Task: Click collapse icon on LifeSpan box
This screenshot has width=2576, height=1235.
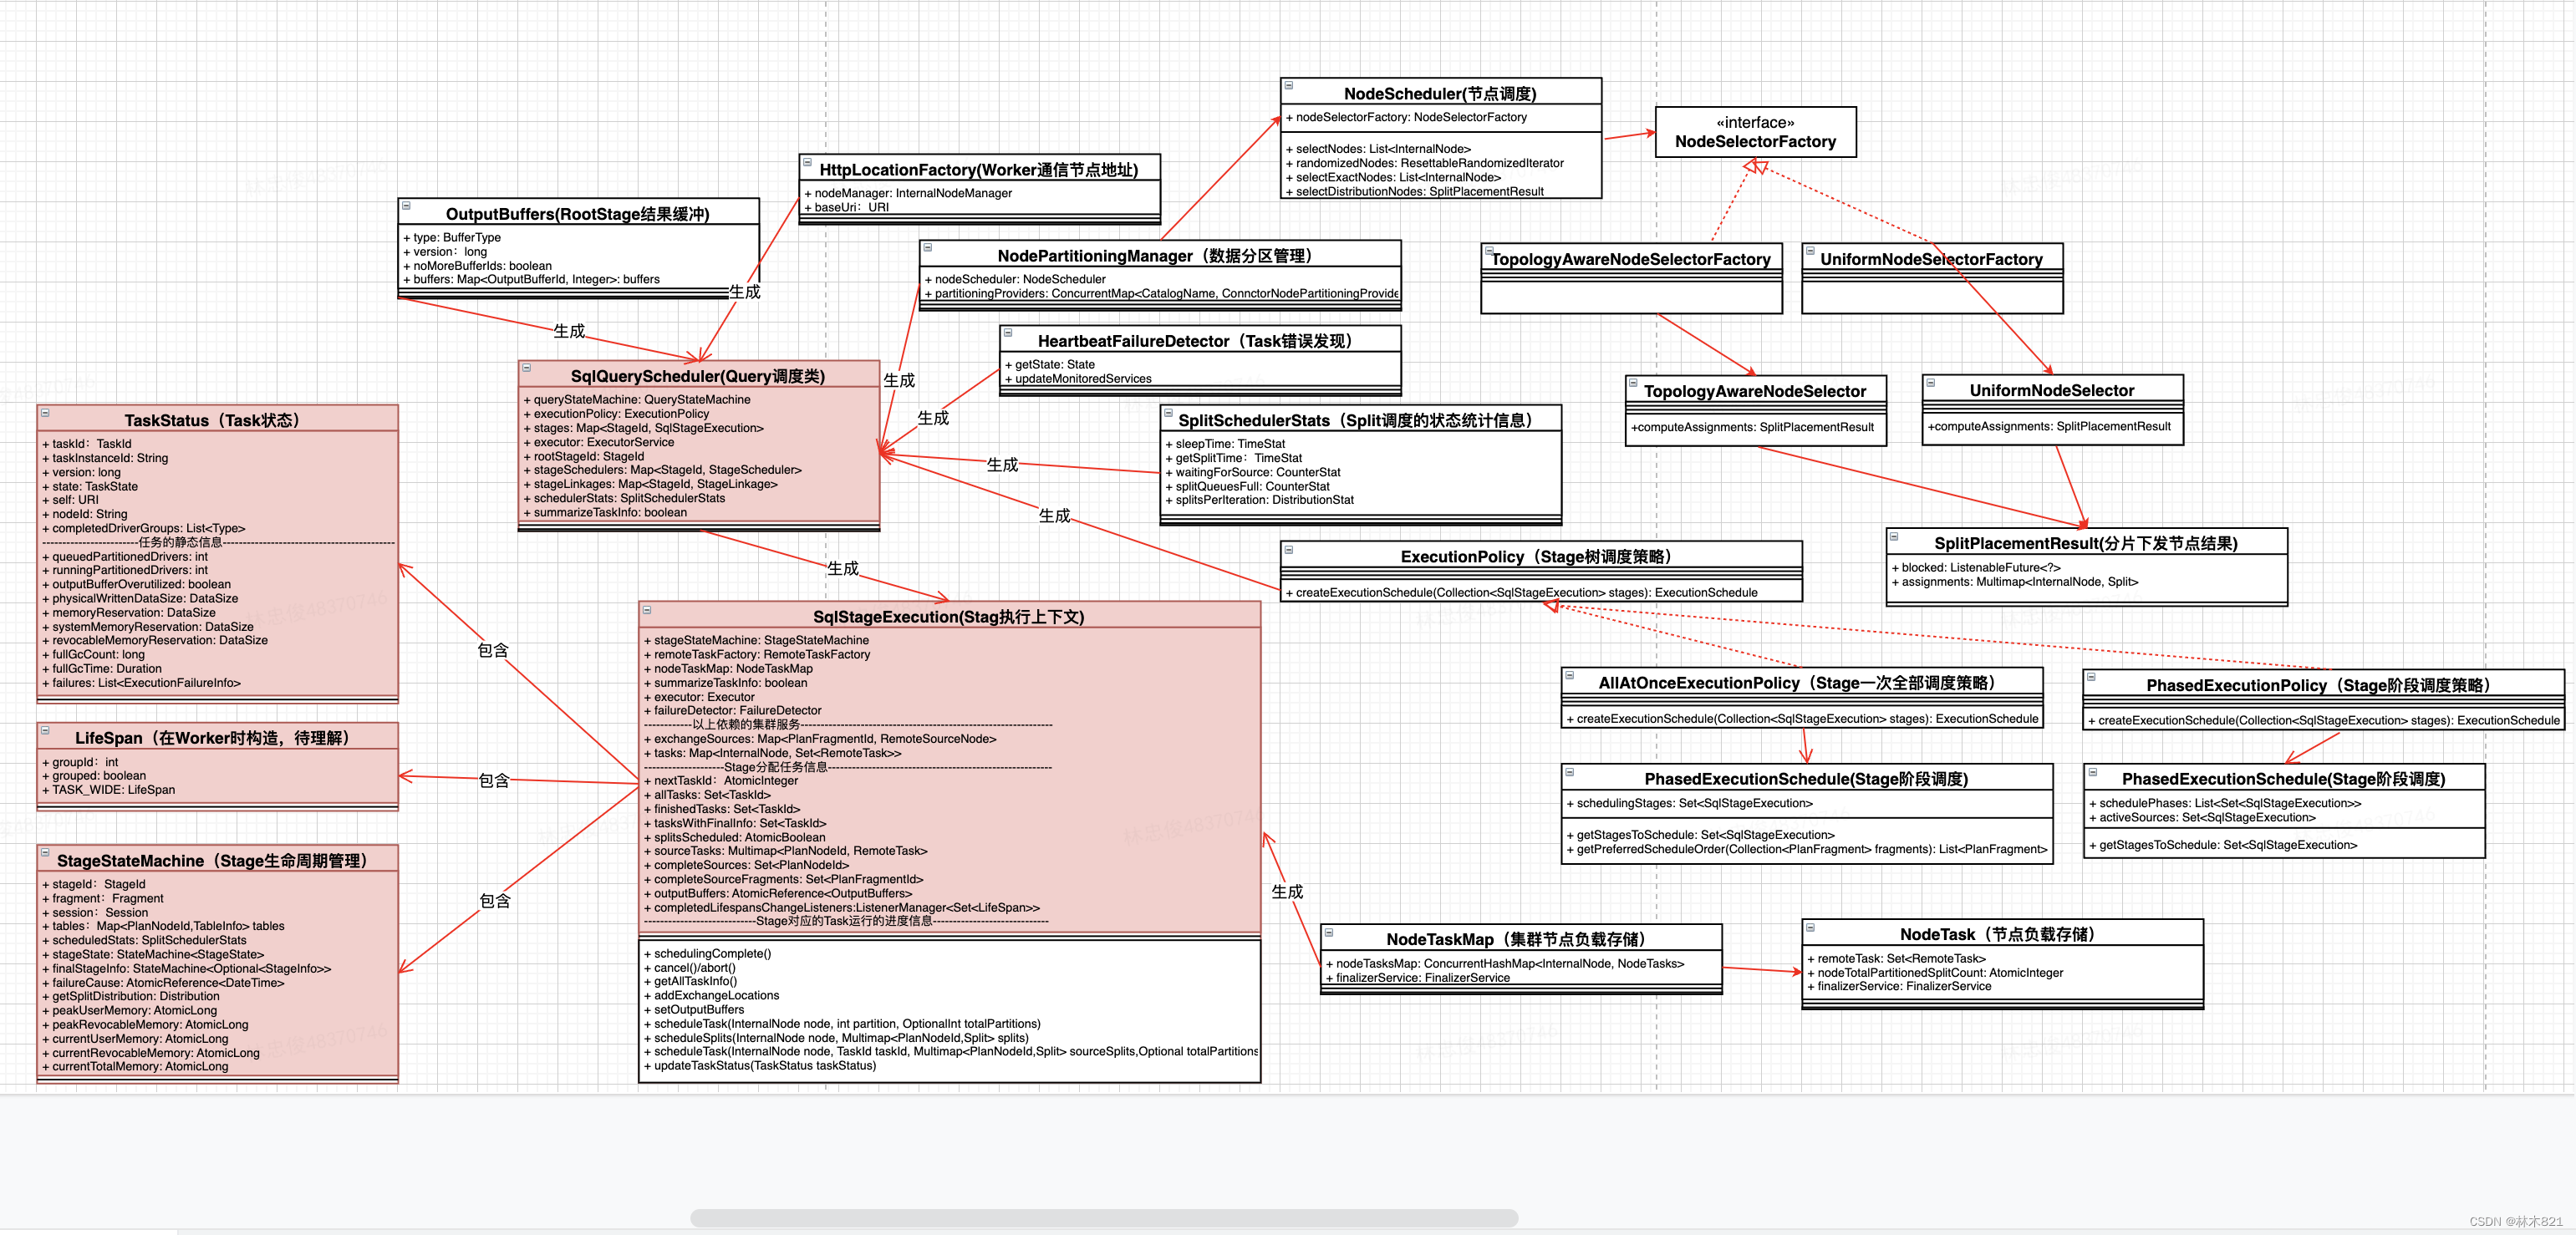Action: coord(45,731)
